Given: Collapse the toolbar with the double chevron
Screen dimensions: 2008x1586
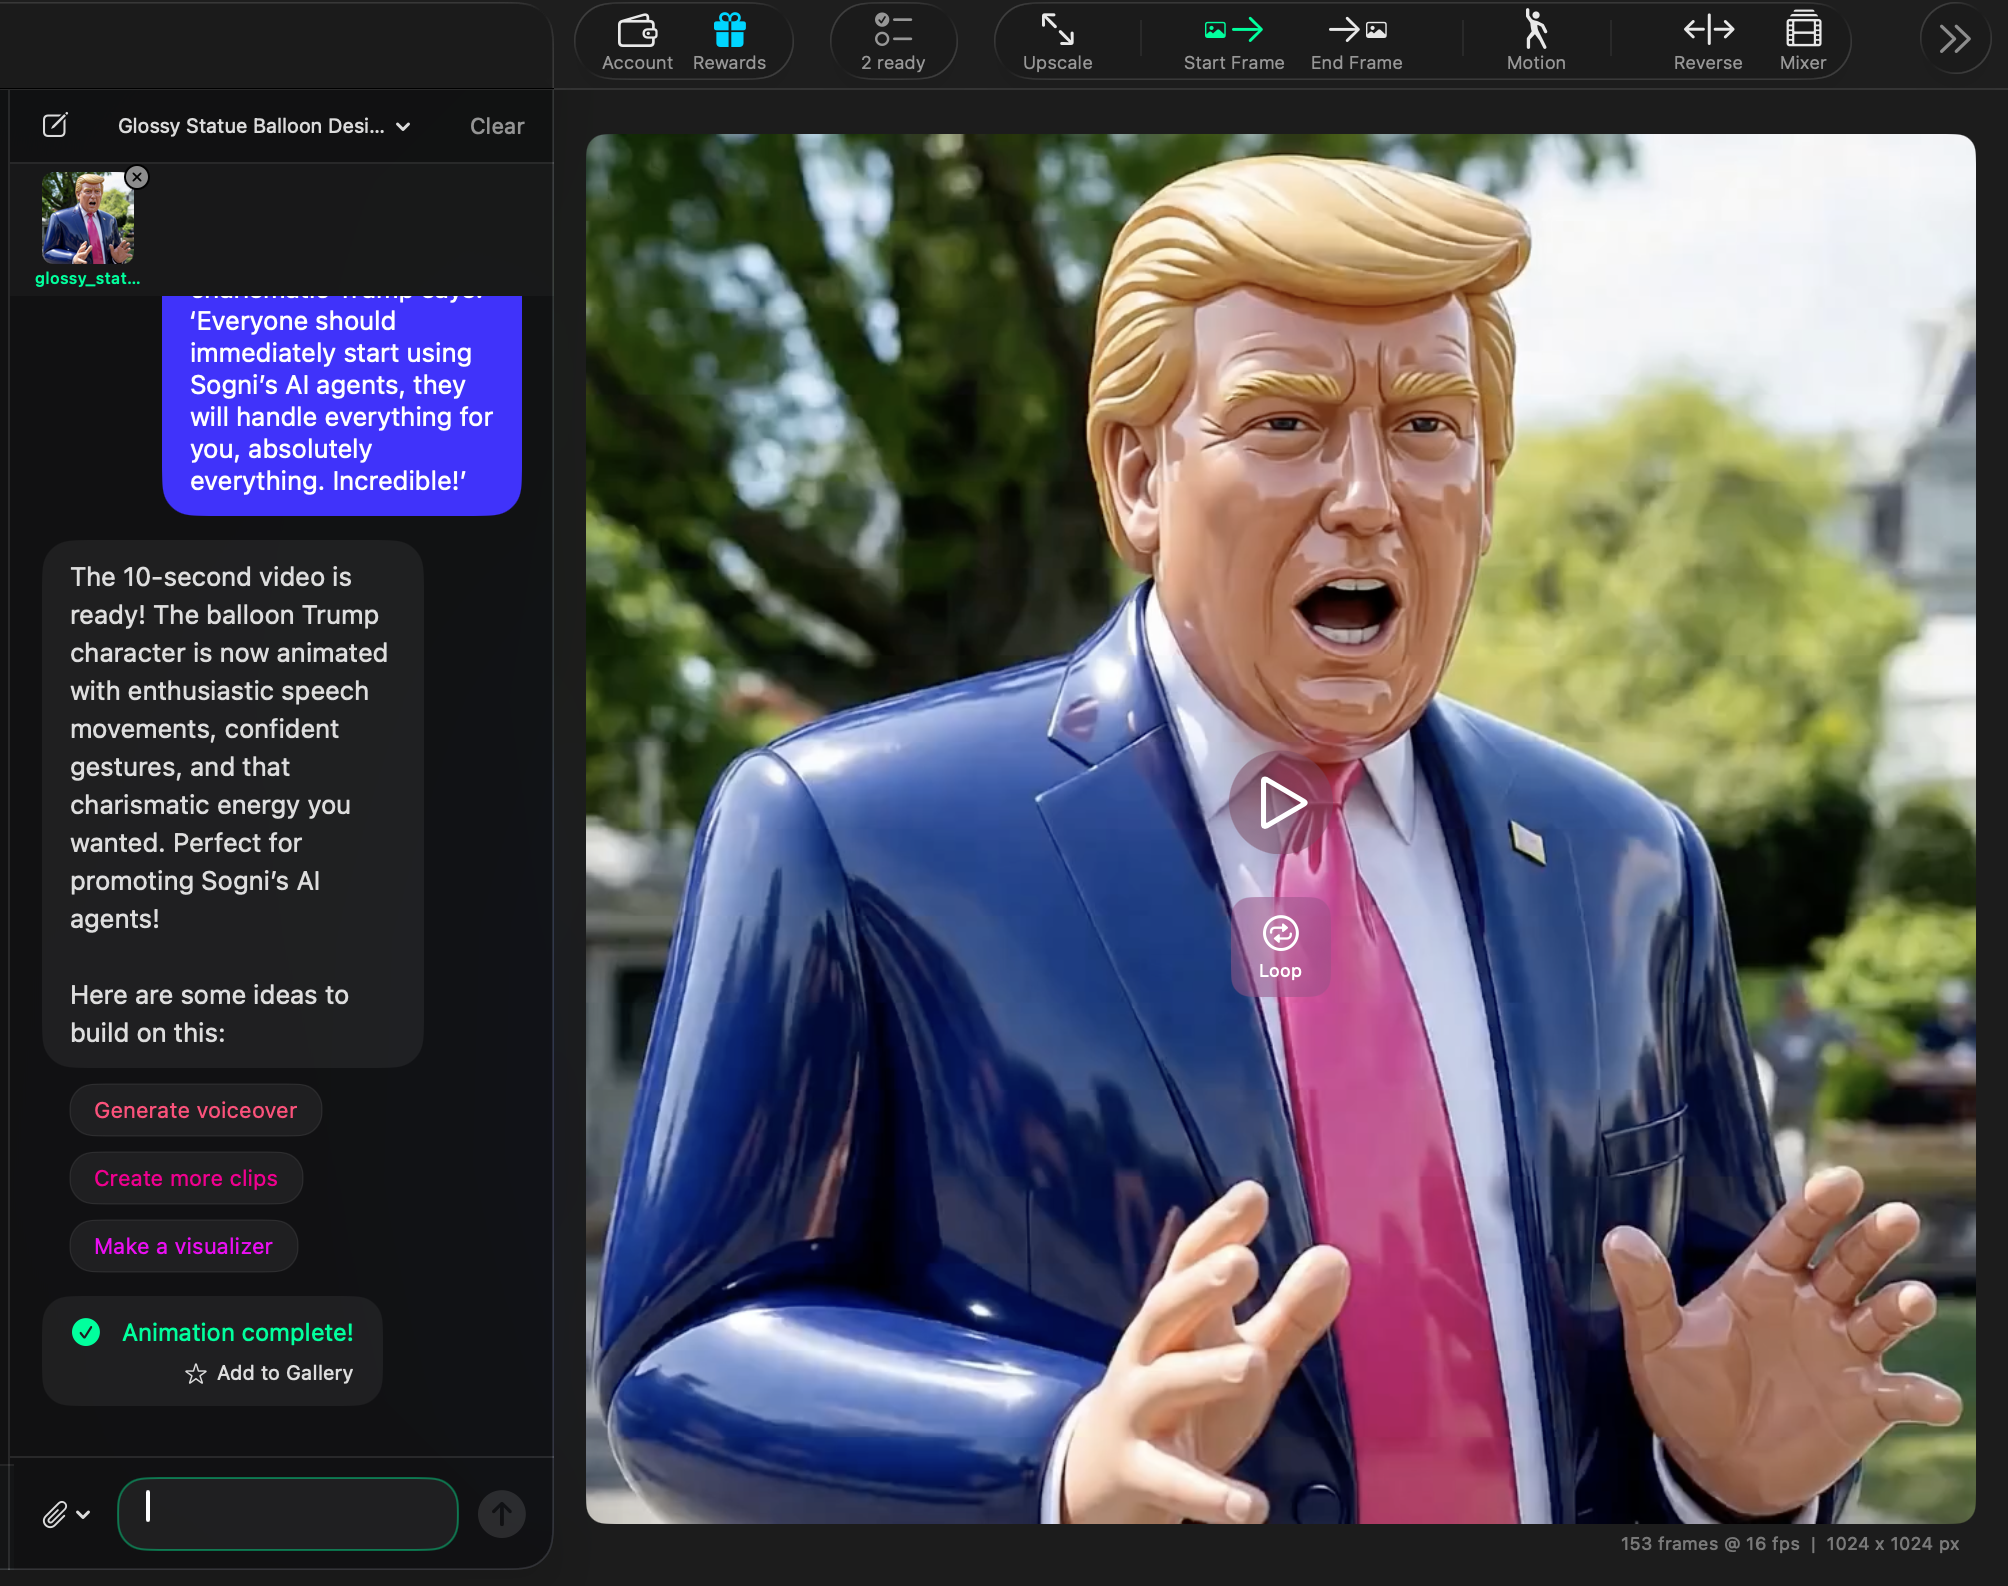Looking at the screenshot, I should 1955,40.
